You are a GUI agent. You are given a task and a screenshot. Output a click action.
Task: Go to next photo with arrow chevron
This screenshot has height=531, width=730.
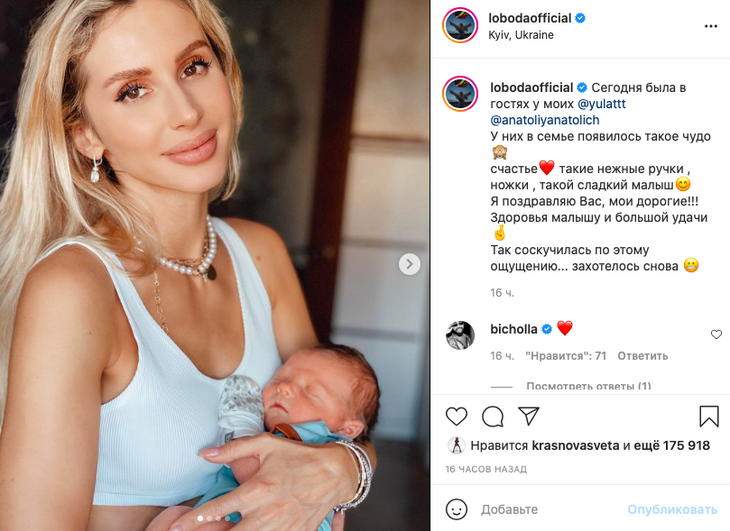tap(410, 264)
